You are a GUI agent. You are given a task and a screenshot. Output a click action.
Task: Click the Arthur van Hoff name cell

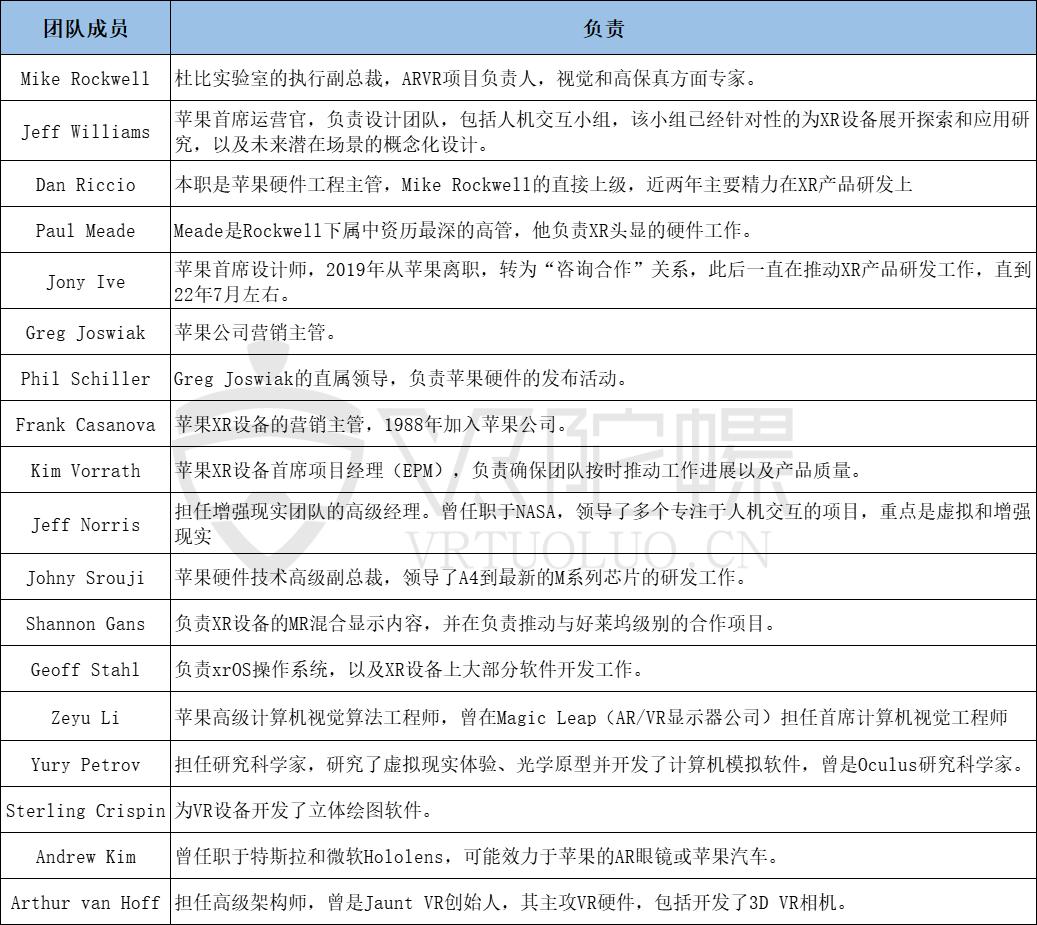coord(84,903)
